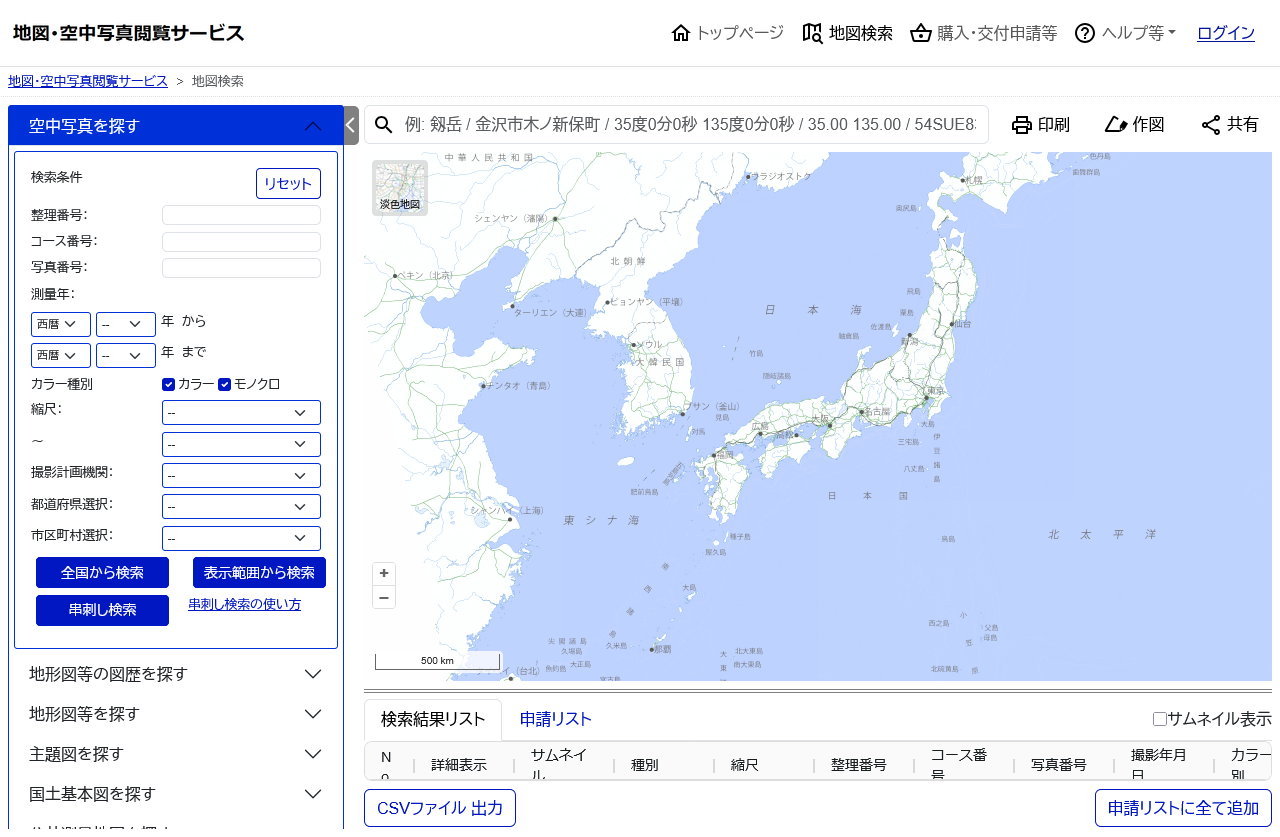
Task: Click the 共有 share icon
Action: pyautogui.click(x=1211, y=125)
